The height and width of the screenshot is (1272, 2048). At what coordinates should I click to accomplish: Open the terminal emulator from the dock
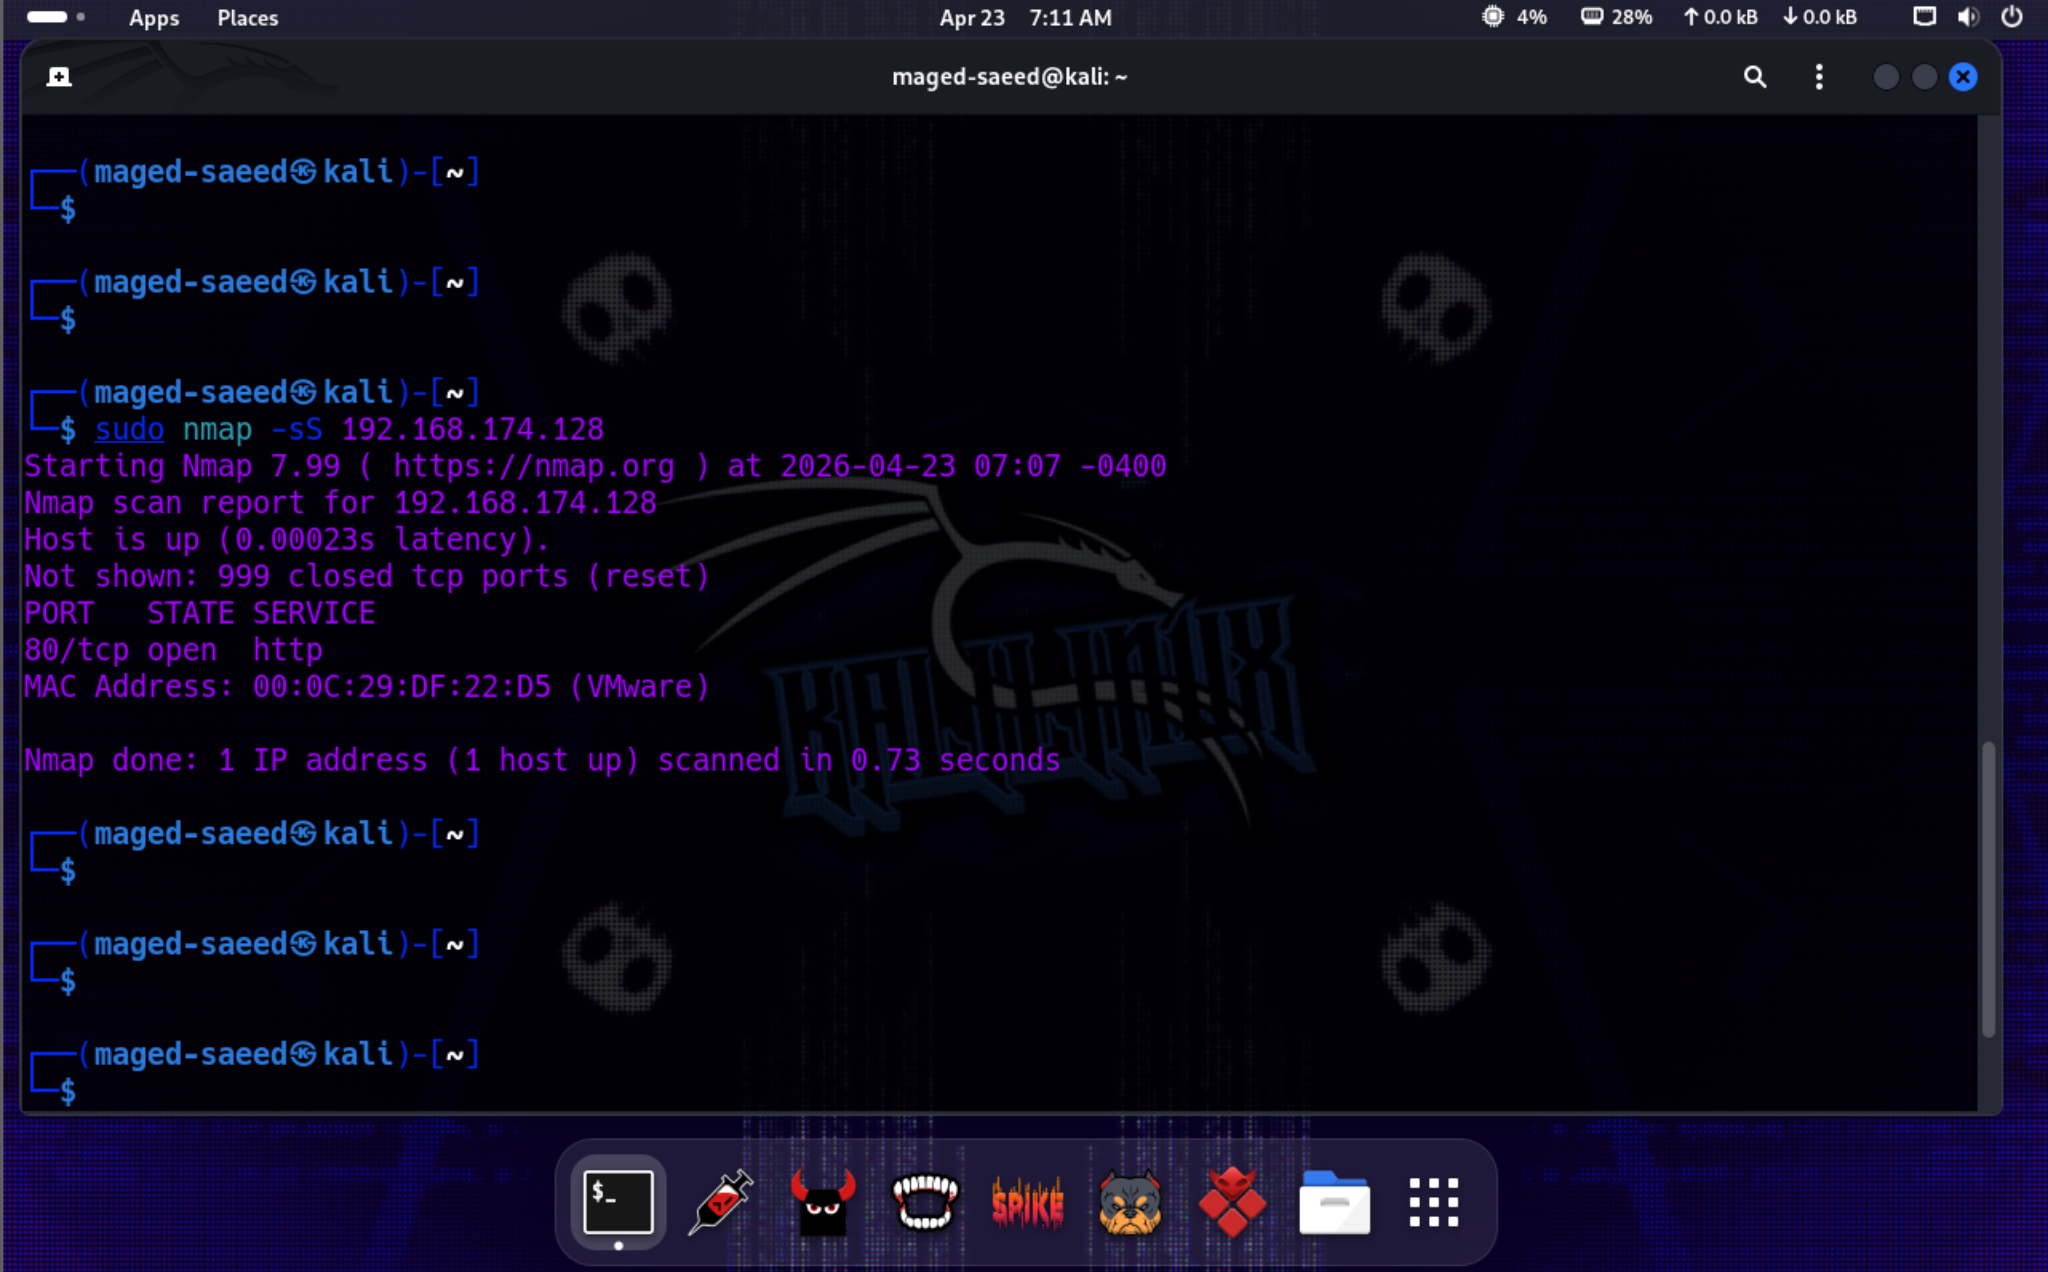coord(619,1202)
